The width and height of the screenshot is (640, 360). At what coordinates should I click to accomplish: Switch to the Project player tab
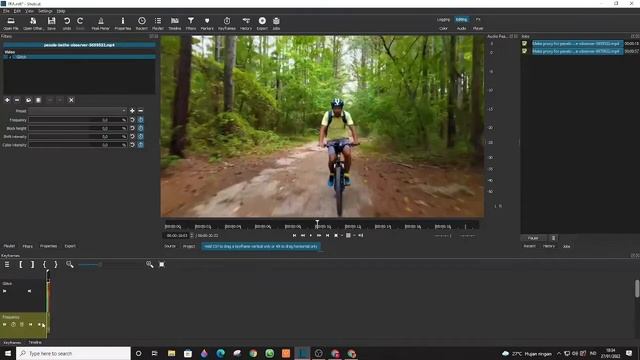click(x=189, y=246)
